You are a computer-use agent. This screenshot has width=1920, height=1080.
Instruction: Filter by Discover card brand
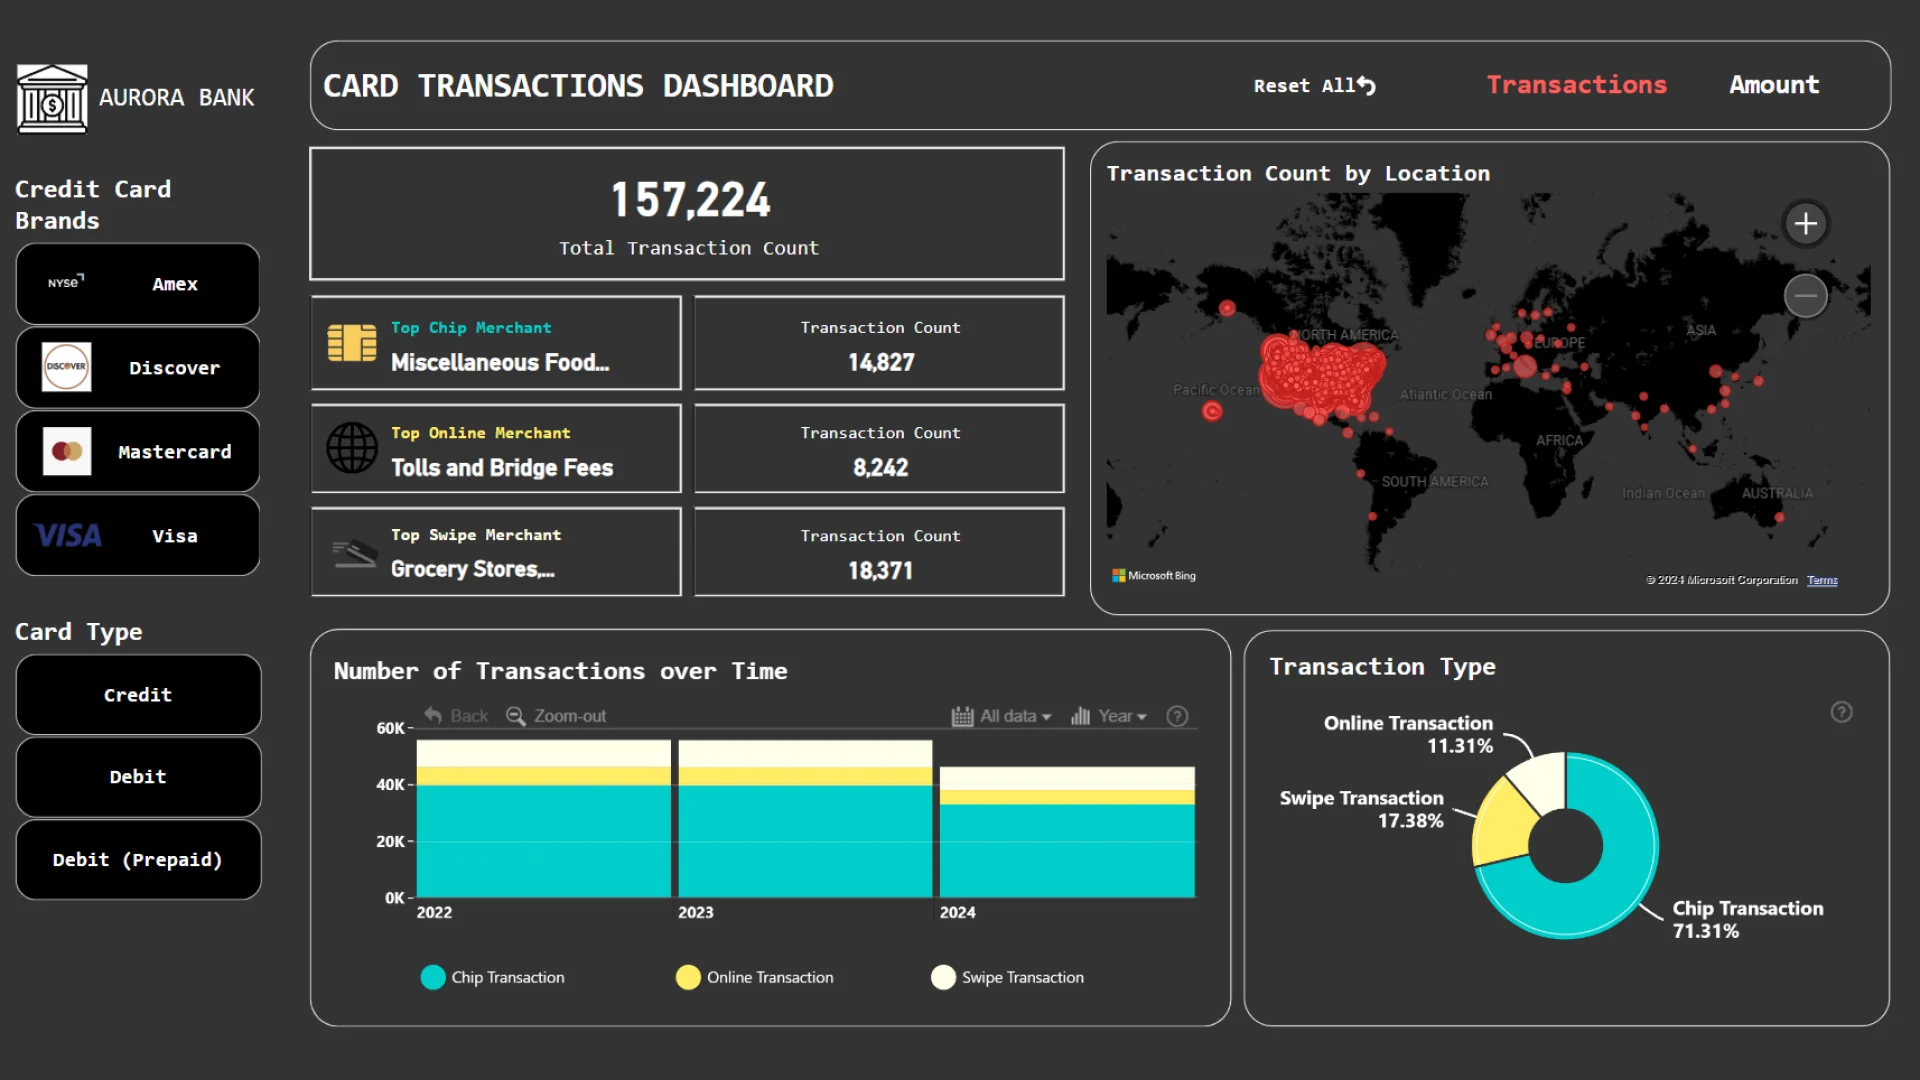pos(138,368)
